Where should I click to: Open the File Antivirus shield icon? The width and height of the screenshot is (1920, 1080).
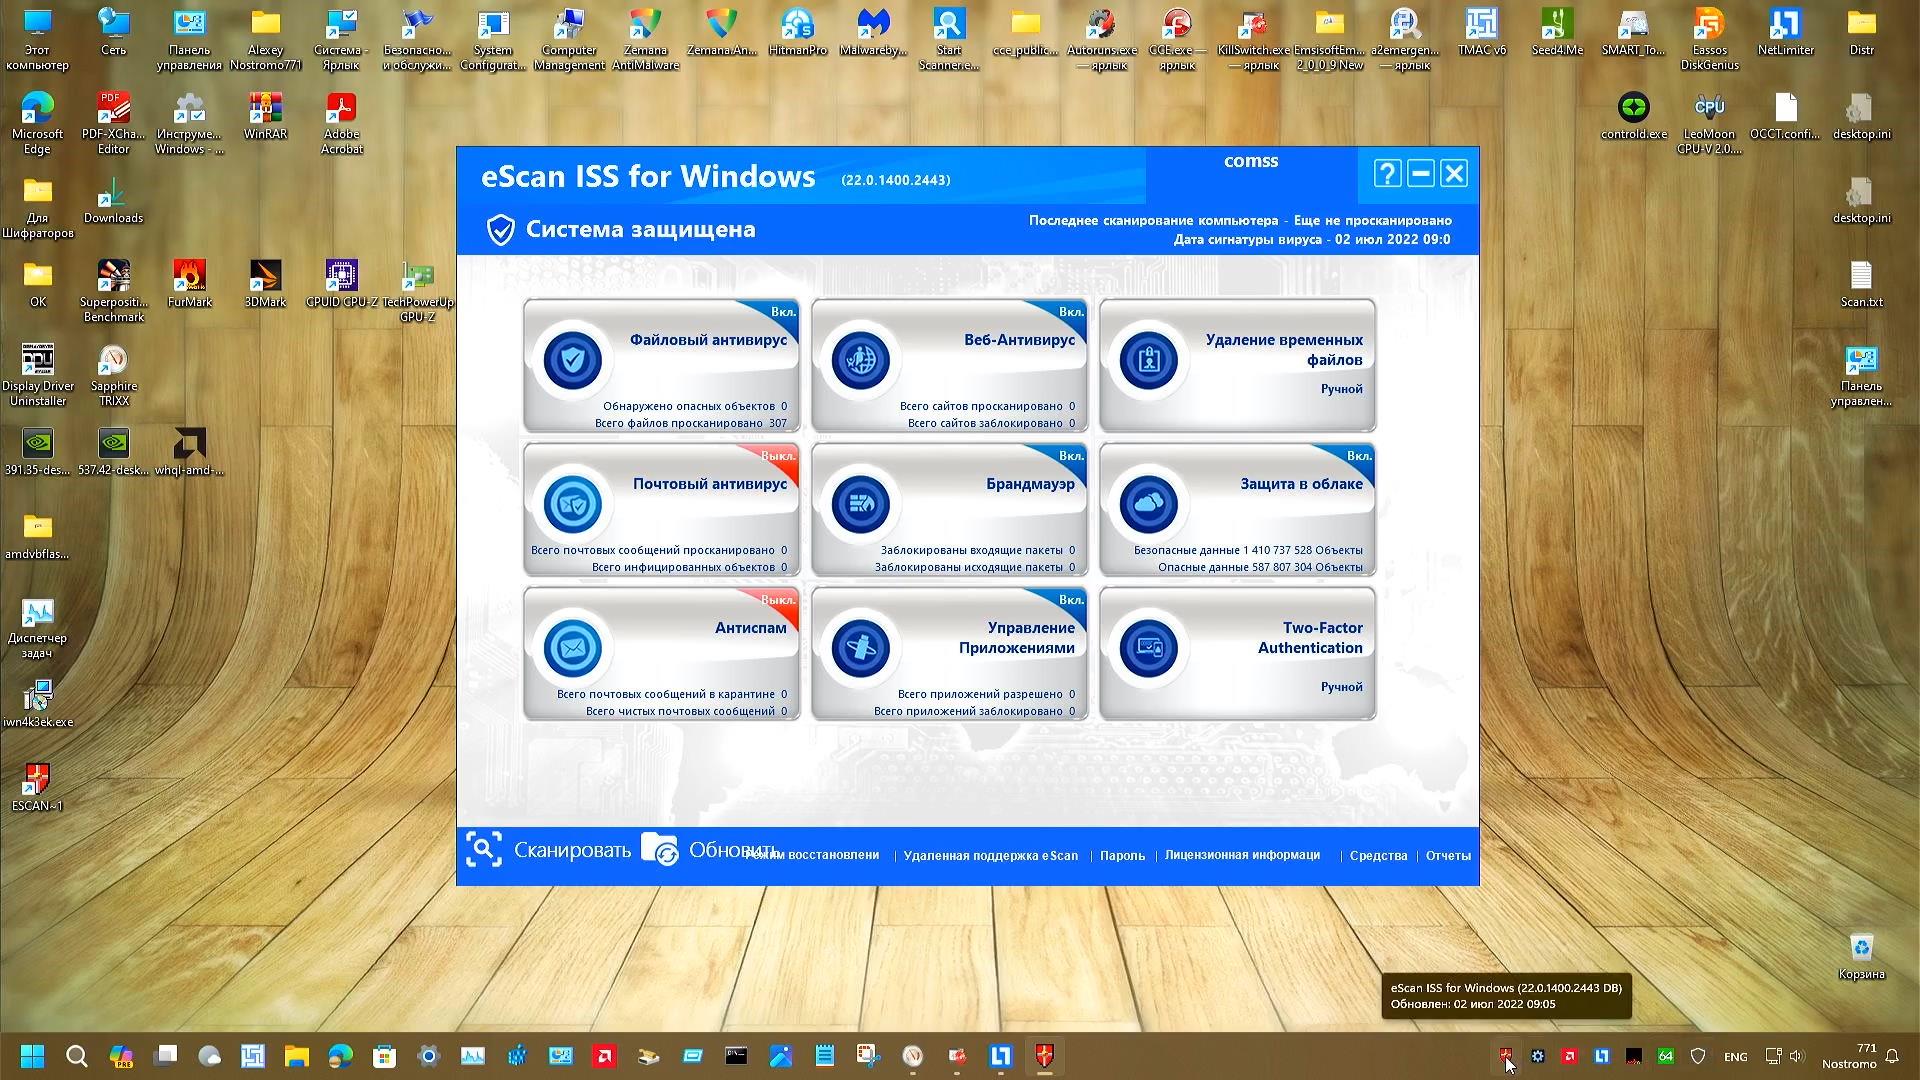[573, 360]
